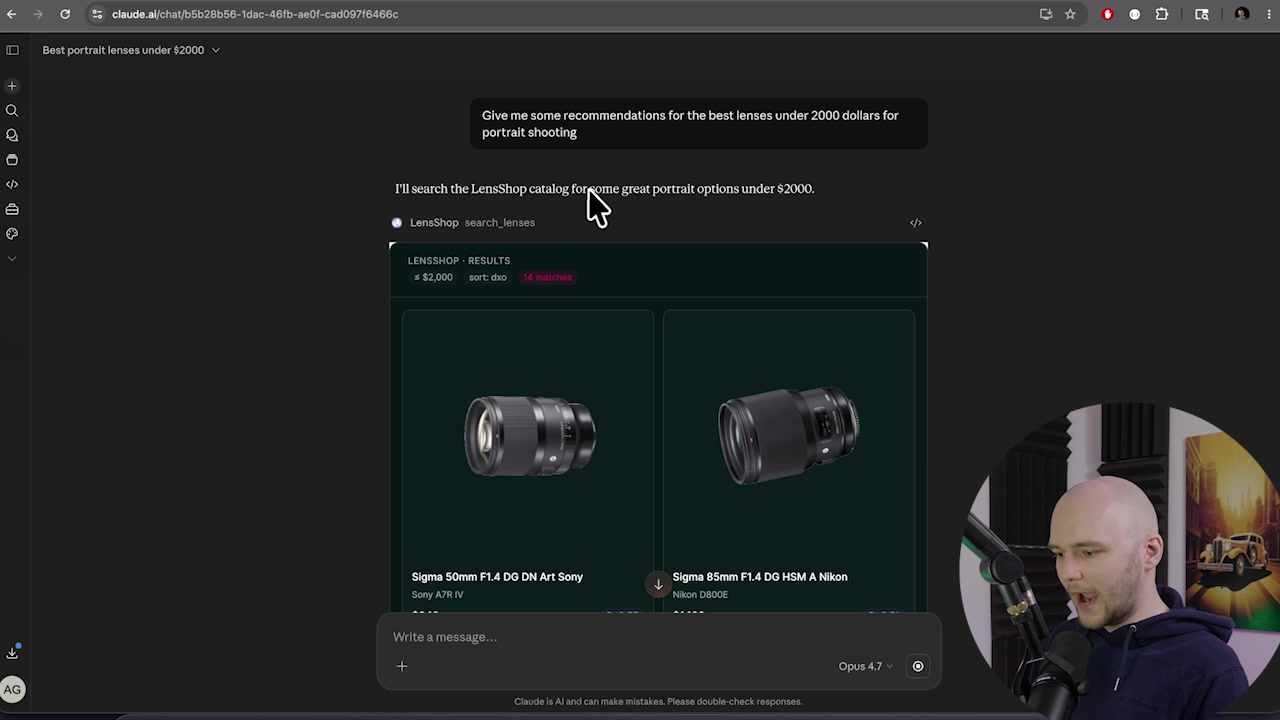1280x720 pixels.
Task: Open site information icon in address bar
Action: (97, 14)
